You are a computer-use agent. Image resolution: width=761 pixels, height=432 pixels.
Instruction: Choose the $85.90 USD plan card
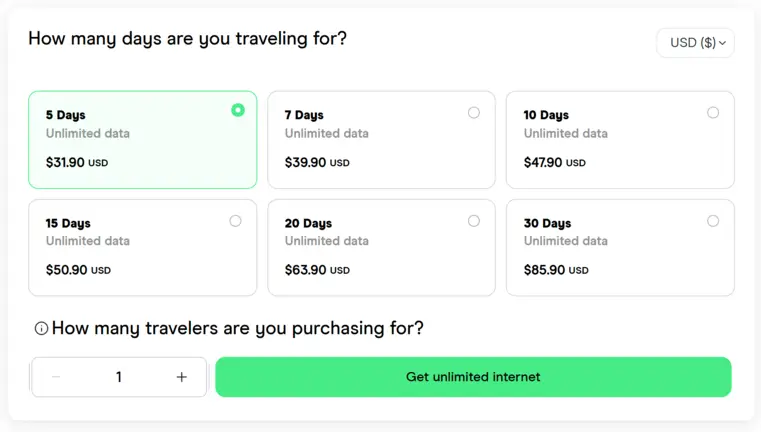(x=620, y=248)
